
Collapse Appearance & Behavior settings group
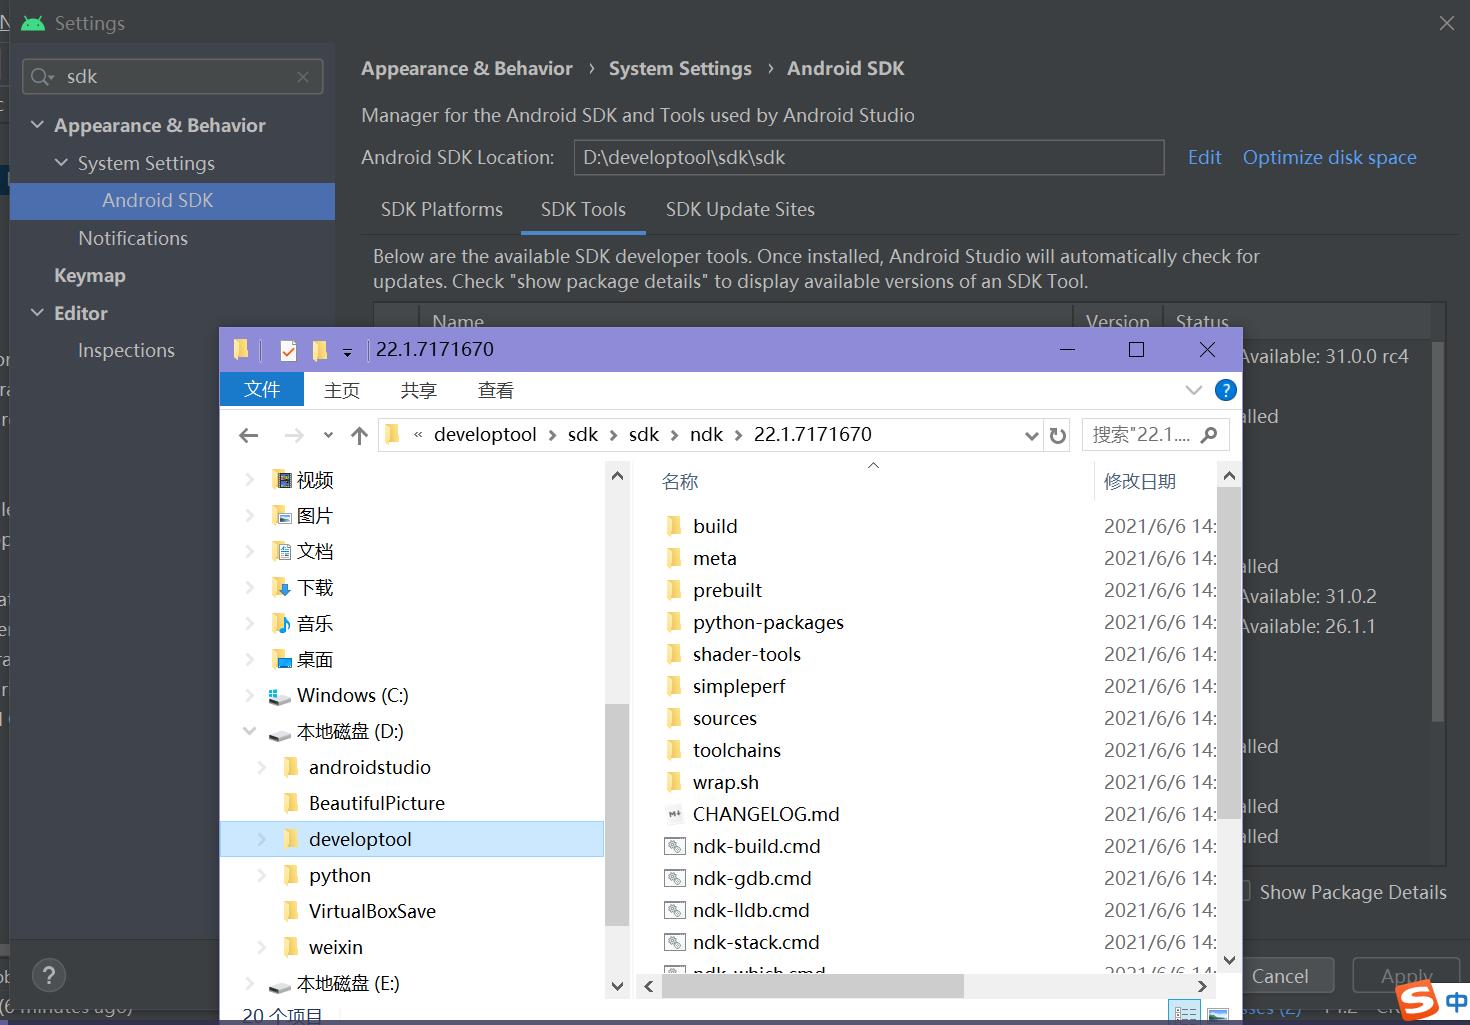pos(37,125)
